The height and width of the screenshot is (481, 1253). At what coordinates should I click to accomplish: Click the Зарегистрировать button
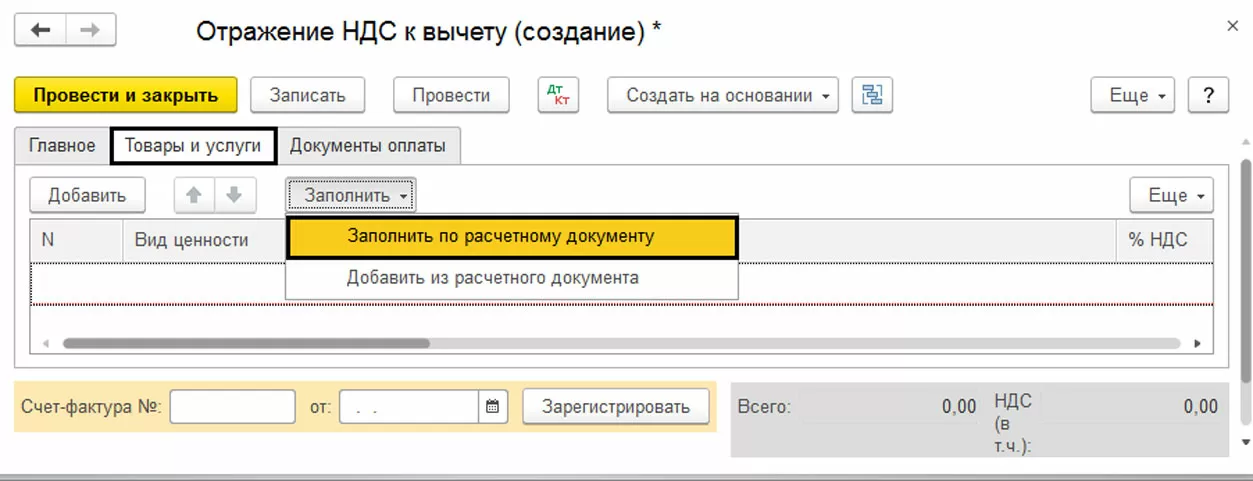[616, 407]
